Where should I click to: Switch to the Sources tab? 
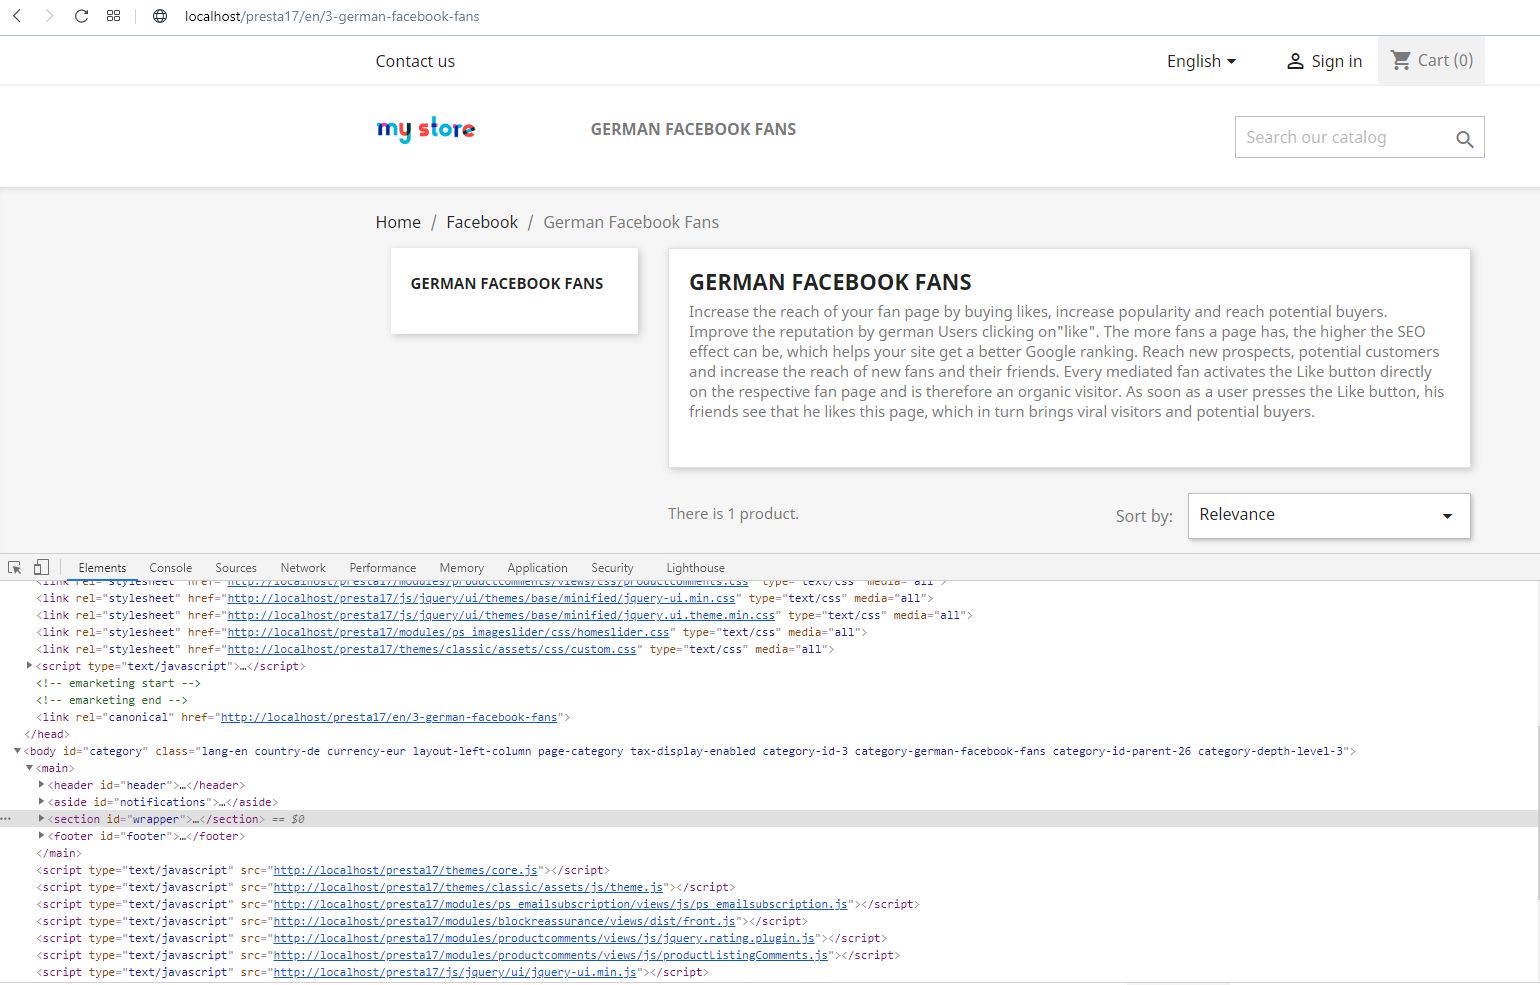point(236,567)
